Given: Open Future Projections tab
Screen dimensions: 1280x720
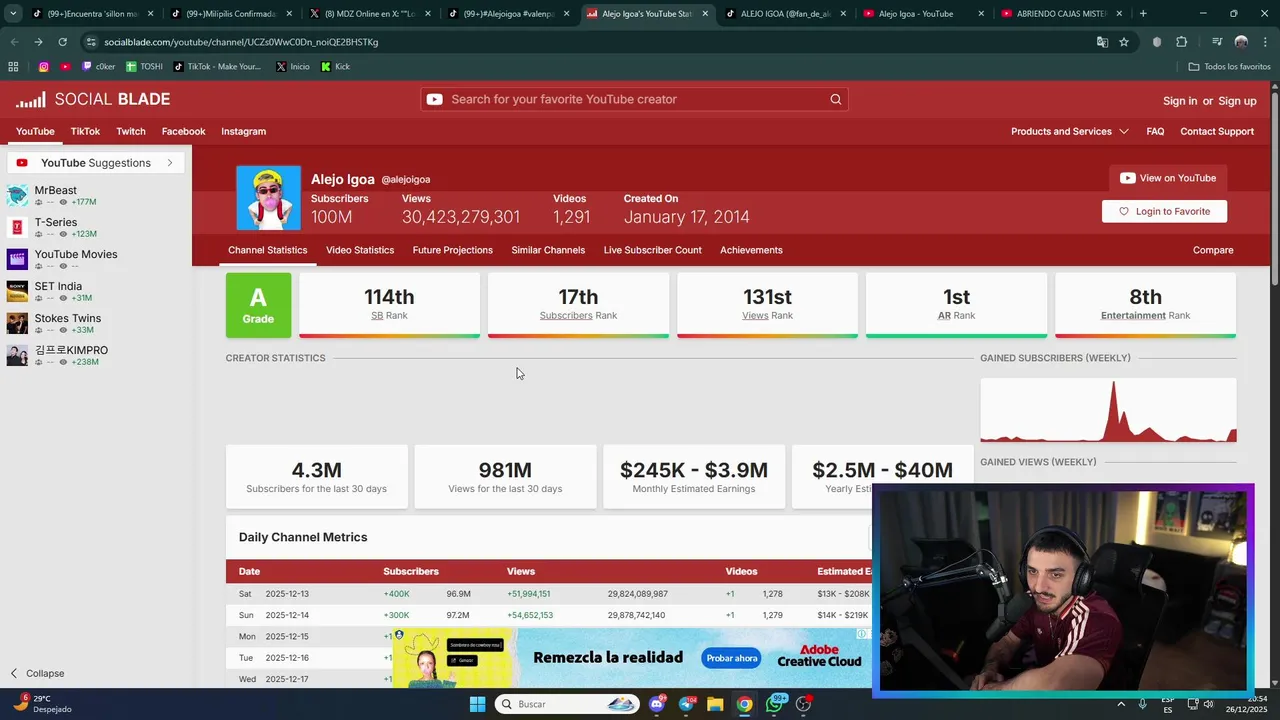Looking at the screenshot, I should click(x=452, y=250).
